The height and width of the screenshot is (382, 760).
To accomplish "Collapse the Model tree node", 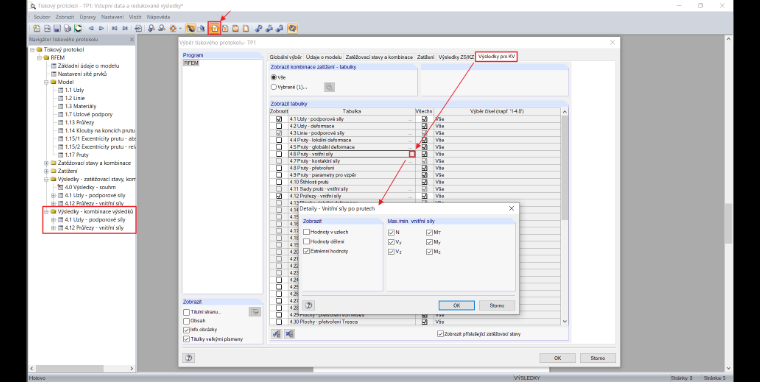I will tap(47, 82).
